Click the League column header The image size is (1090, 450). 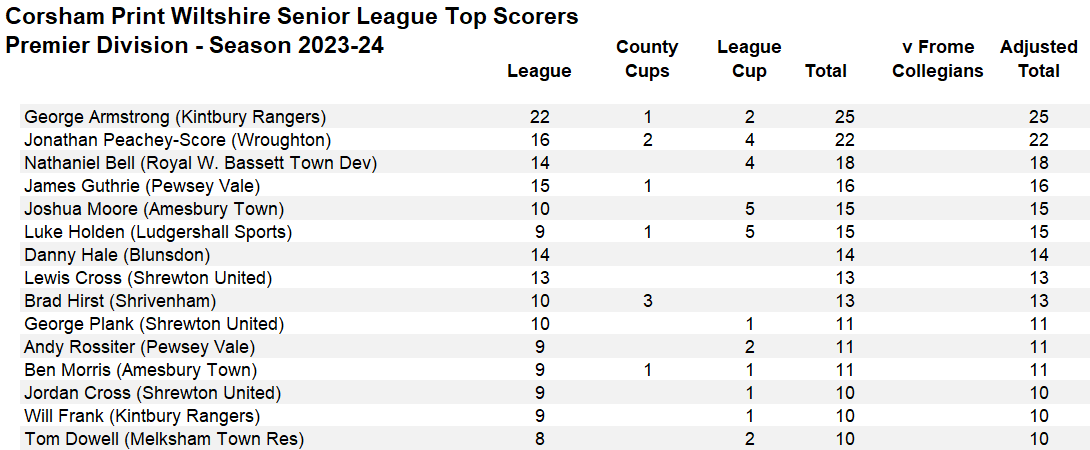539,71
